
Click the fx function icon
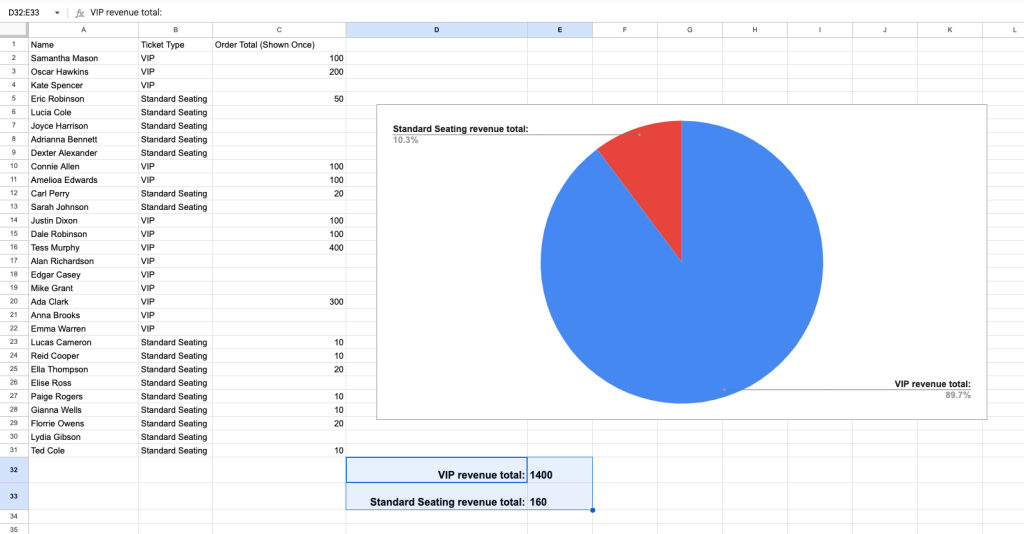(x=78, y=12)
